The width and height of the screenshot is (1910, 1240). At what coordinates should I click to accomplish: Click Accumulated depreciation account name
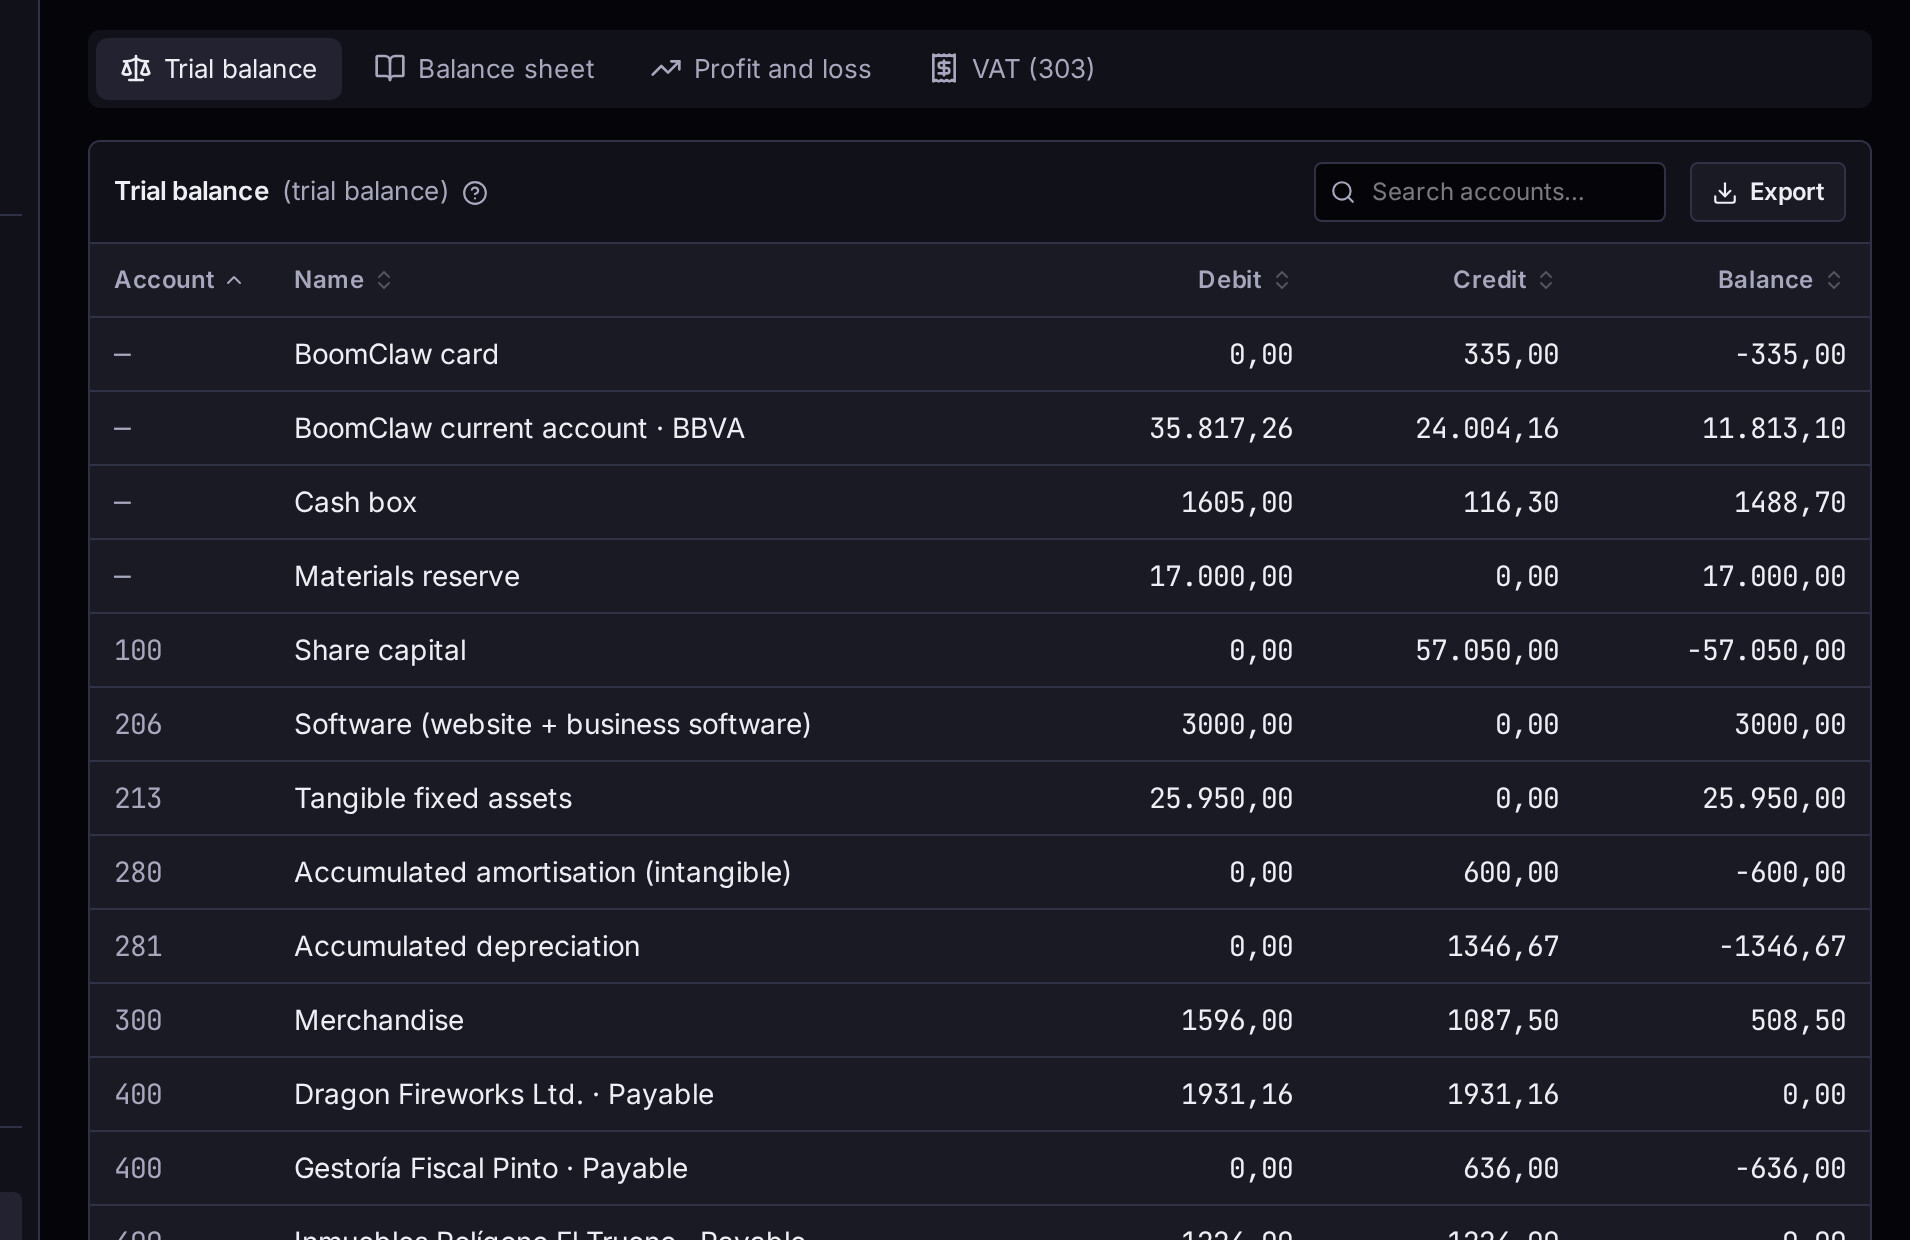467,947
